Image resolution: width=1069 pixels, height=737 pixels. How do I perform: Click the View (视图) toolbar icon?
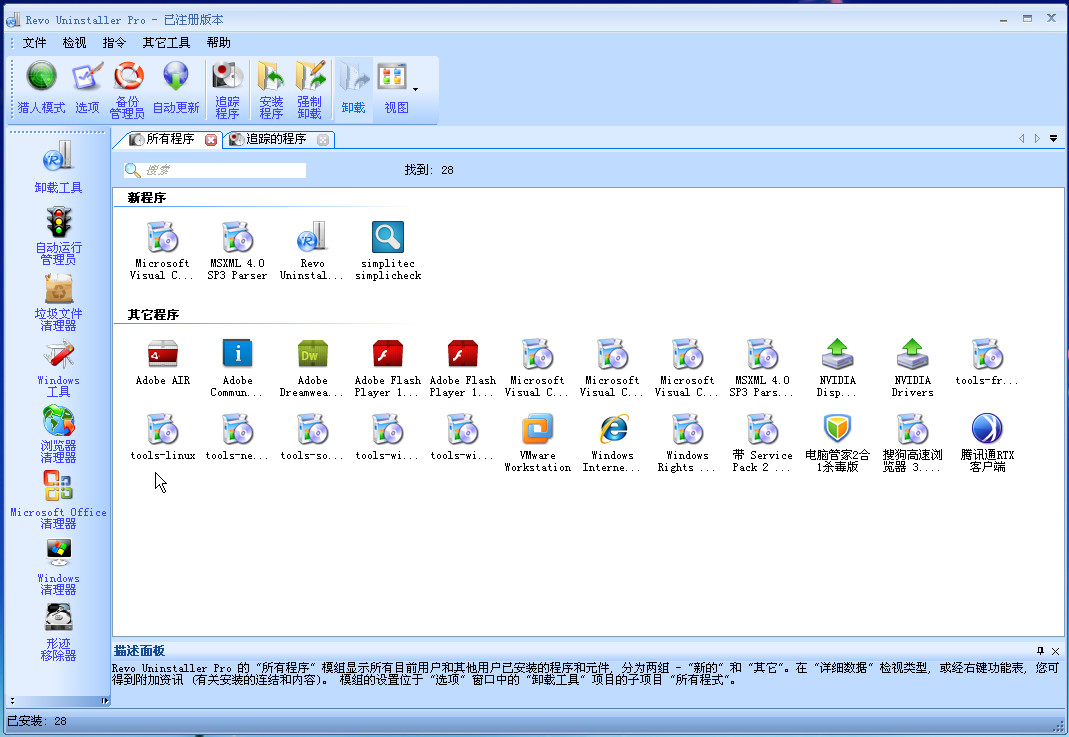(396, 87)
